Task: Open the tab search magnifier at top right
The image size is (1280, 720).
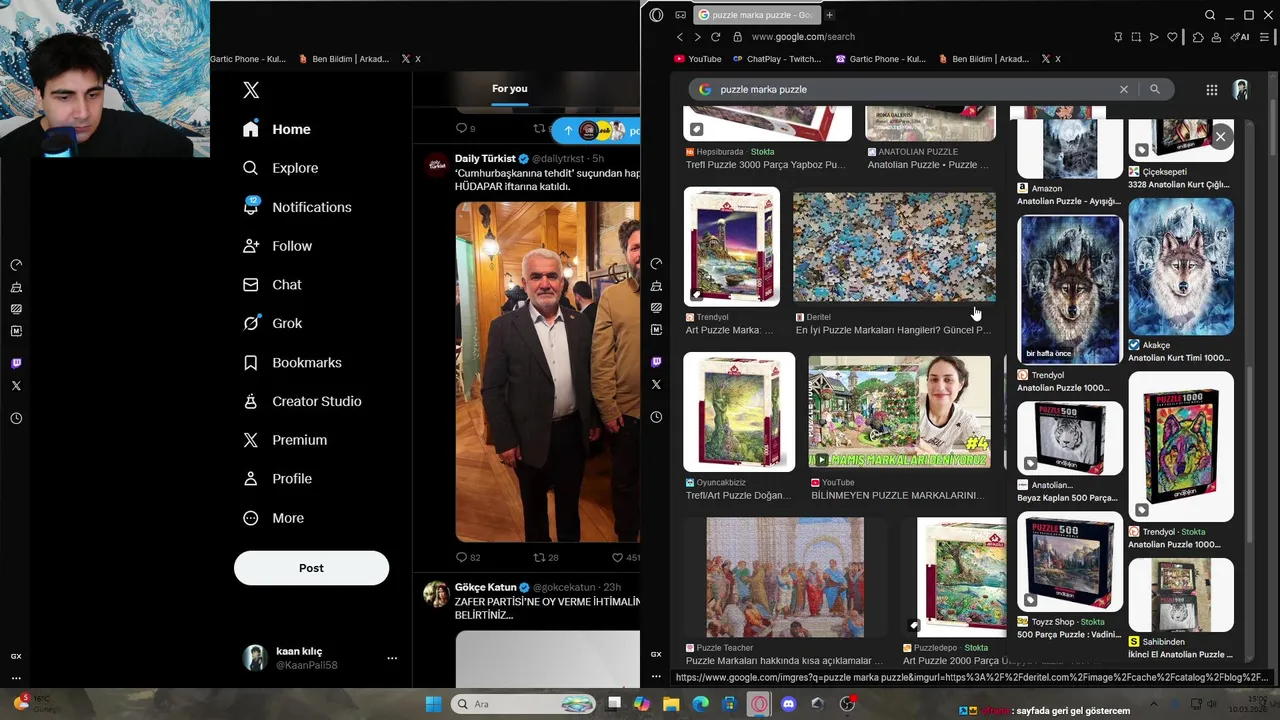Action: click(1210, 15)
